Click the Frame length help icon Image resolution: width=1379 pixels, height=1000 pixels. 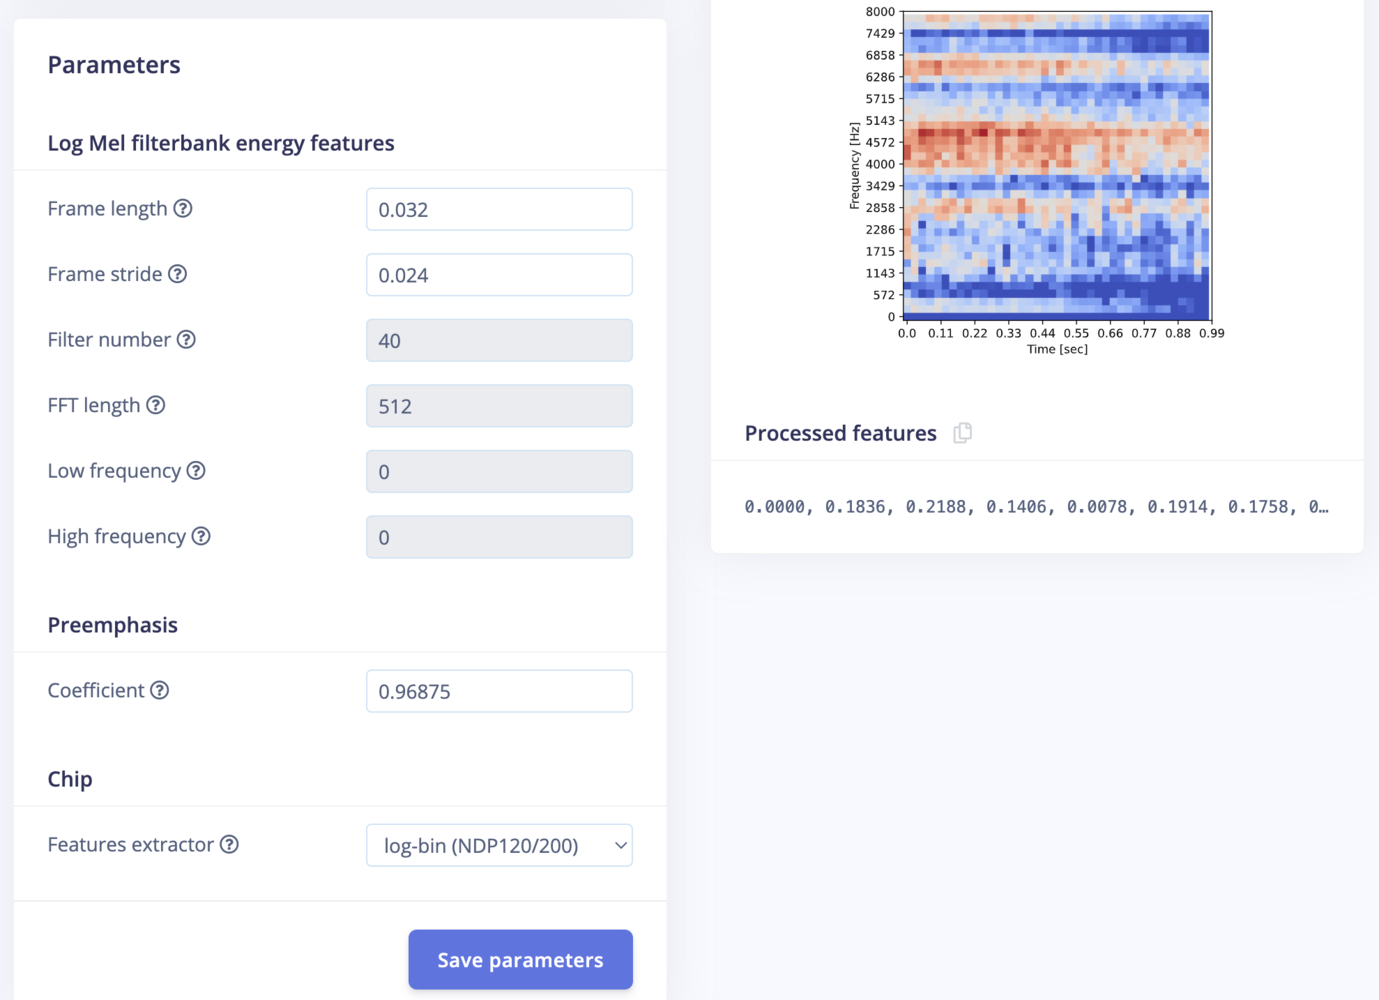tap(183, 208)
